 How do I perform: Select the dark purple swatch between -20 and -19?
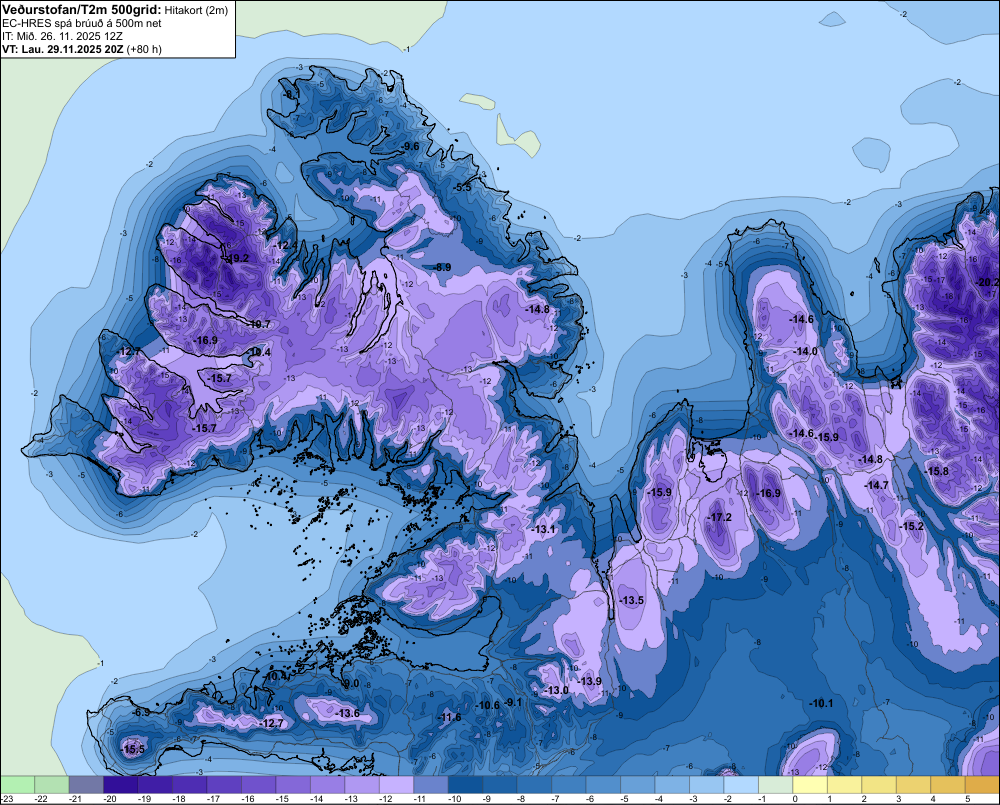(121, 784)
